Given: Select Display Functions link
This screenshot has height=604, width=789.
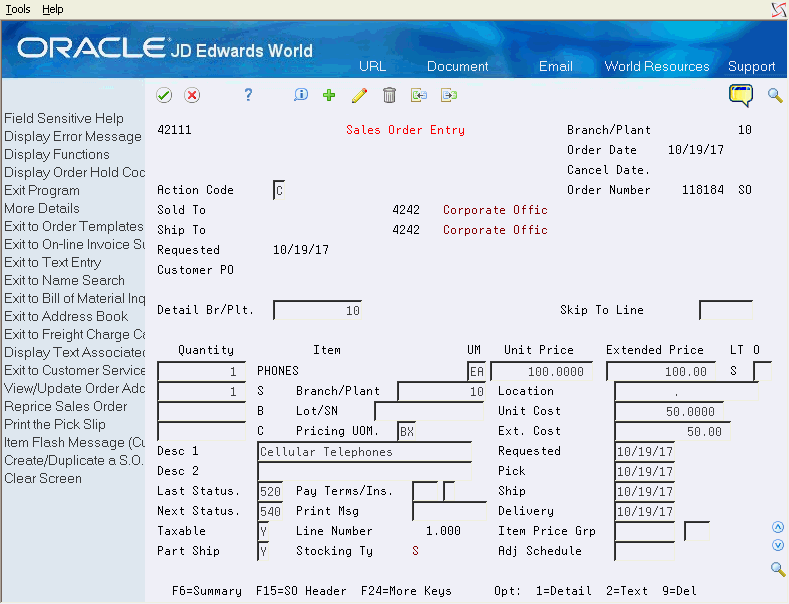Looking at the screenshot, I should [x=57, y=155].
